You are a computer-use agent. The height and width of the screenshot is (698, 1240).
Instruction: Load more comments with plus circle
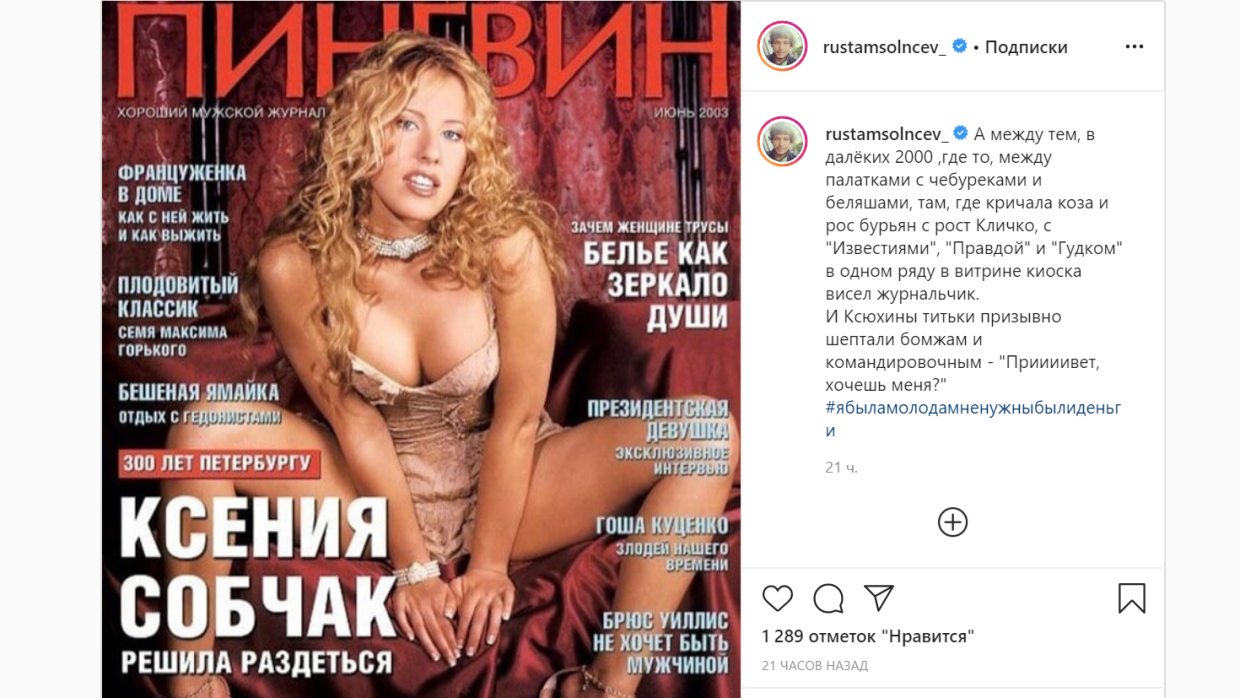[952, 522]
